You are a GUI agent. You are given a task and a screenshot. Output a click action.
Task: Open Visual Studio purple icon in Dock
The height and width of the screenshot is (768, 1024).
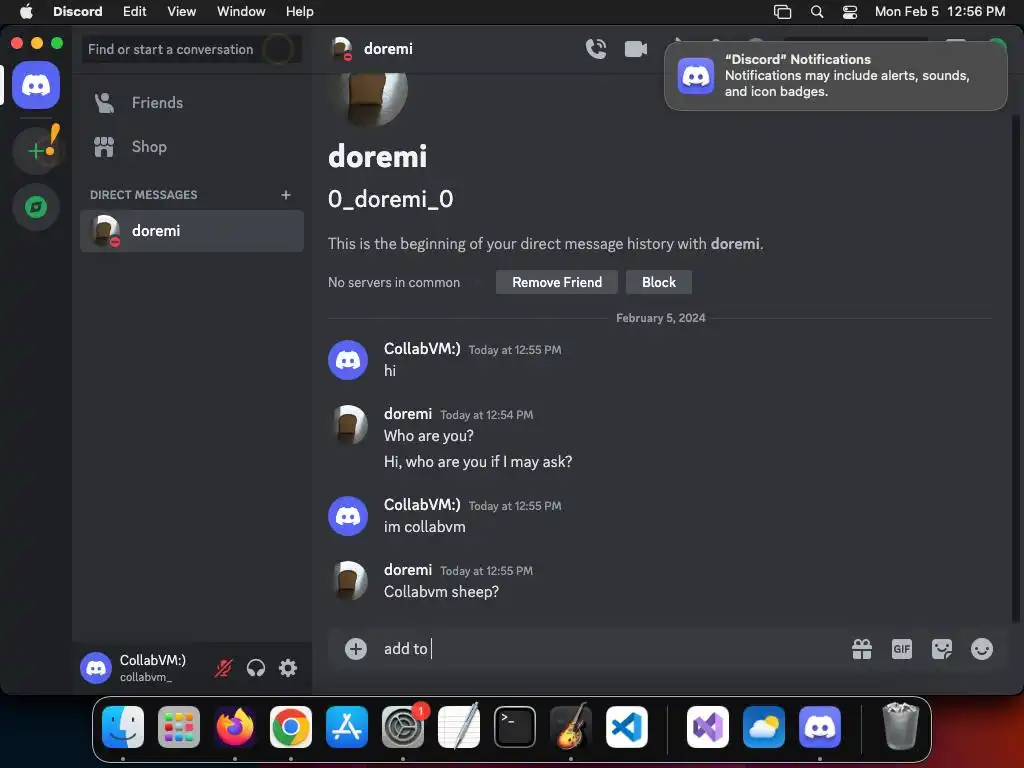(708, 727)
